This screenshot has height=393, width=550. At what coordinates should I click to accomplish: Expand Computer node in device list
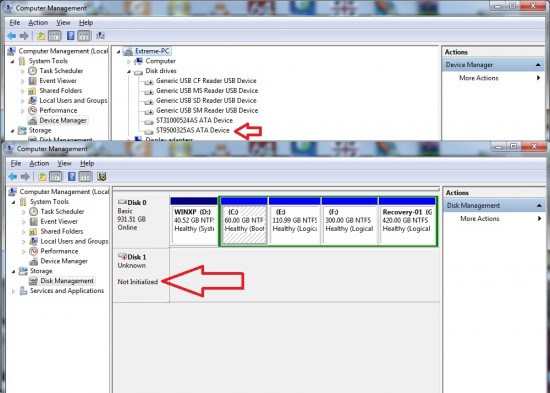129,61
